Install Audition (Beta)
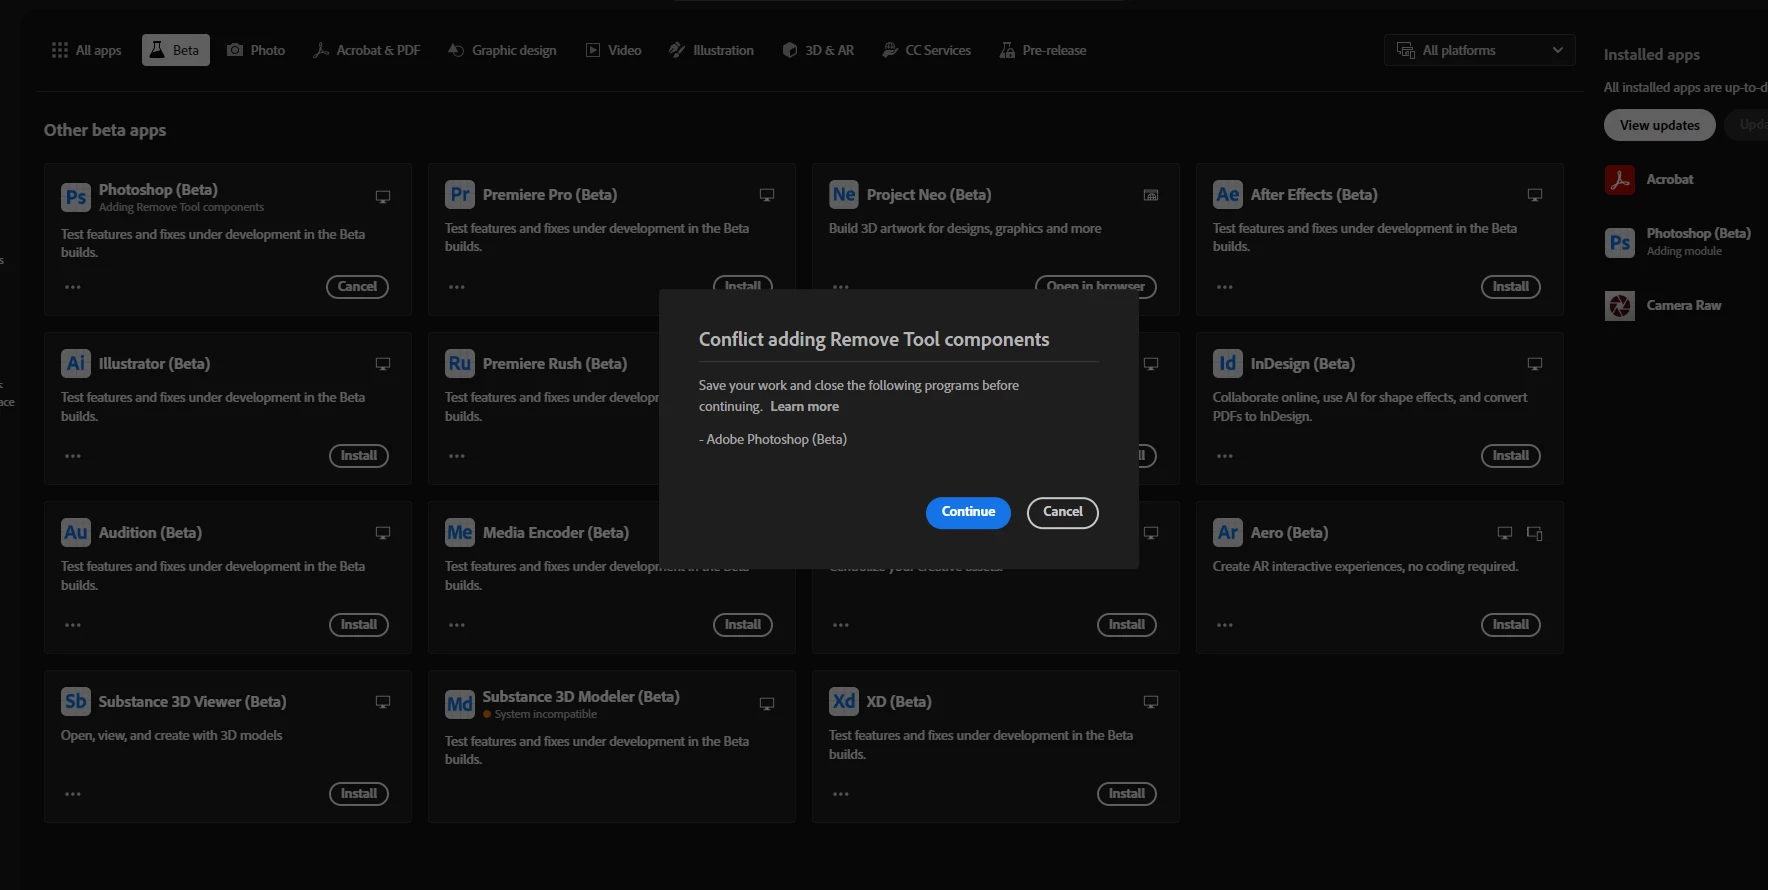The height and width of the screenshot is (890, 1768). click(x=358, y=625)
